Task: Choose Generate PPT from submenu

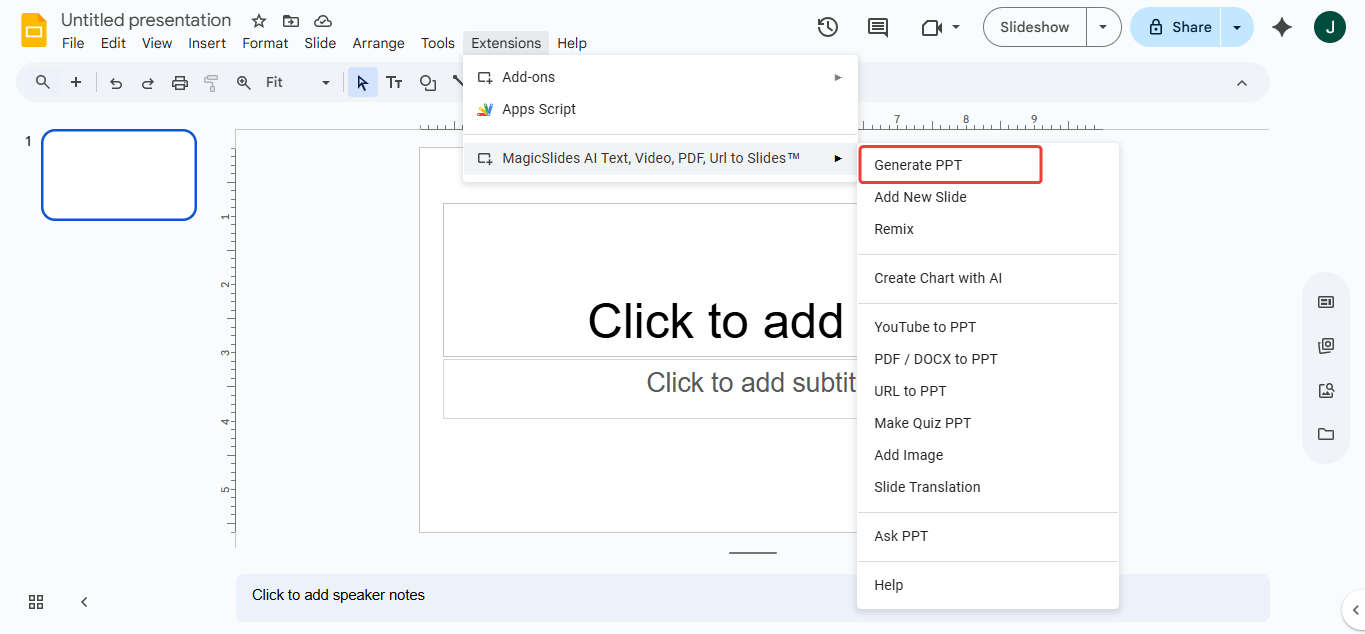Action: (x=918, y=165)
